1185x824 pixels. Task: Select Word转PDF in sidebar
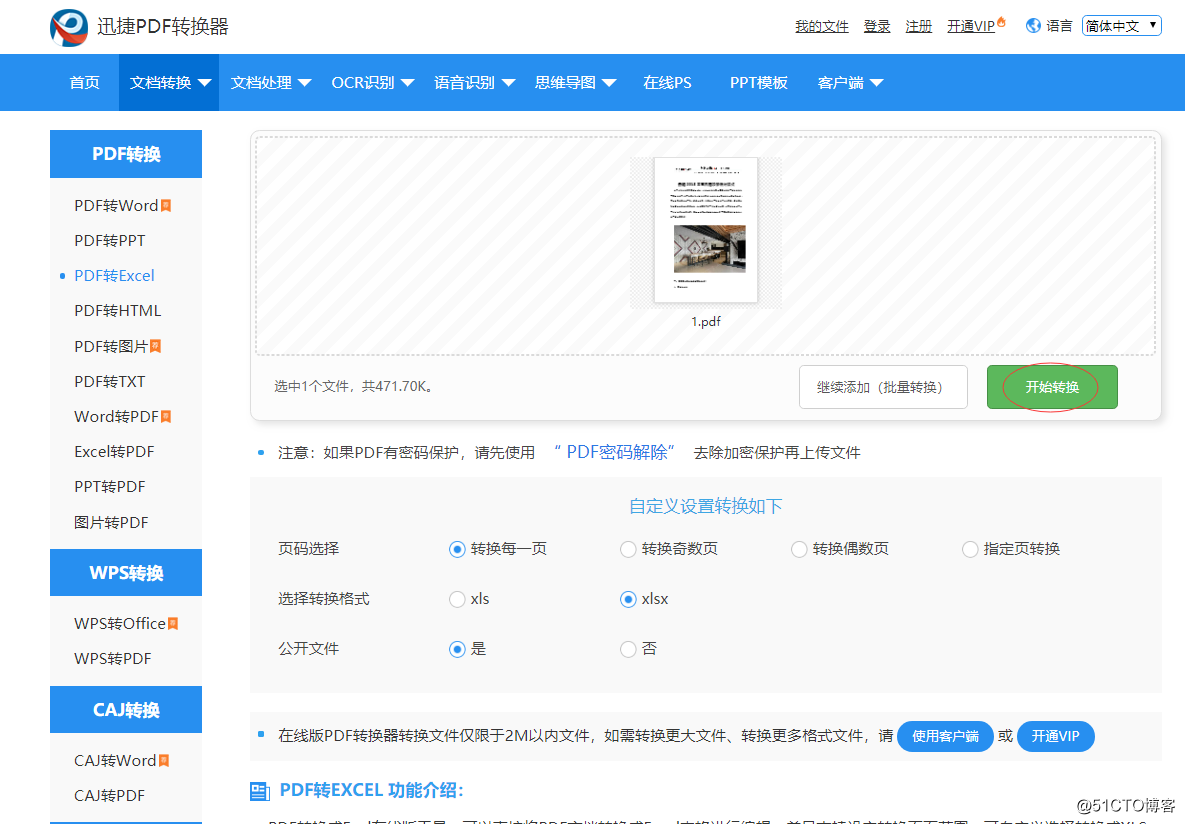[x=116, y=417]
